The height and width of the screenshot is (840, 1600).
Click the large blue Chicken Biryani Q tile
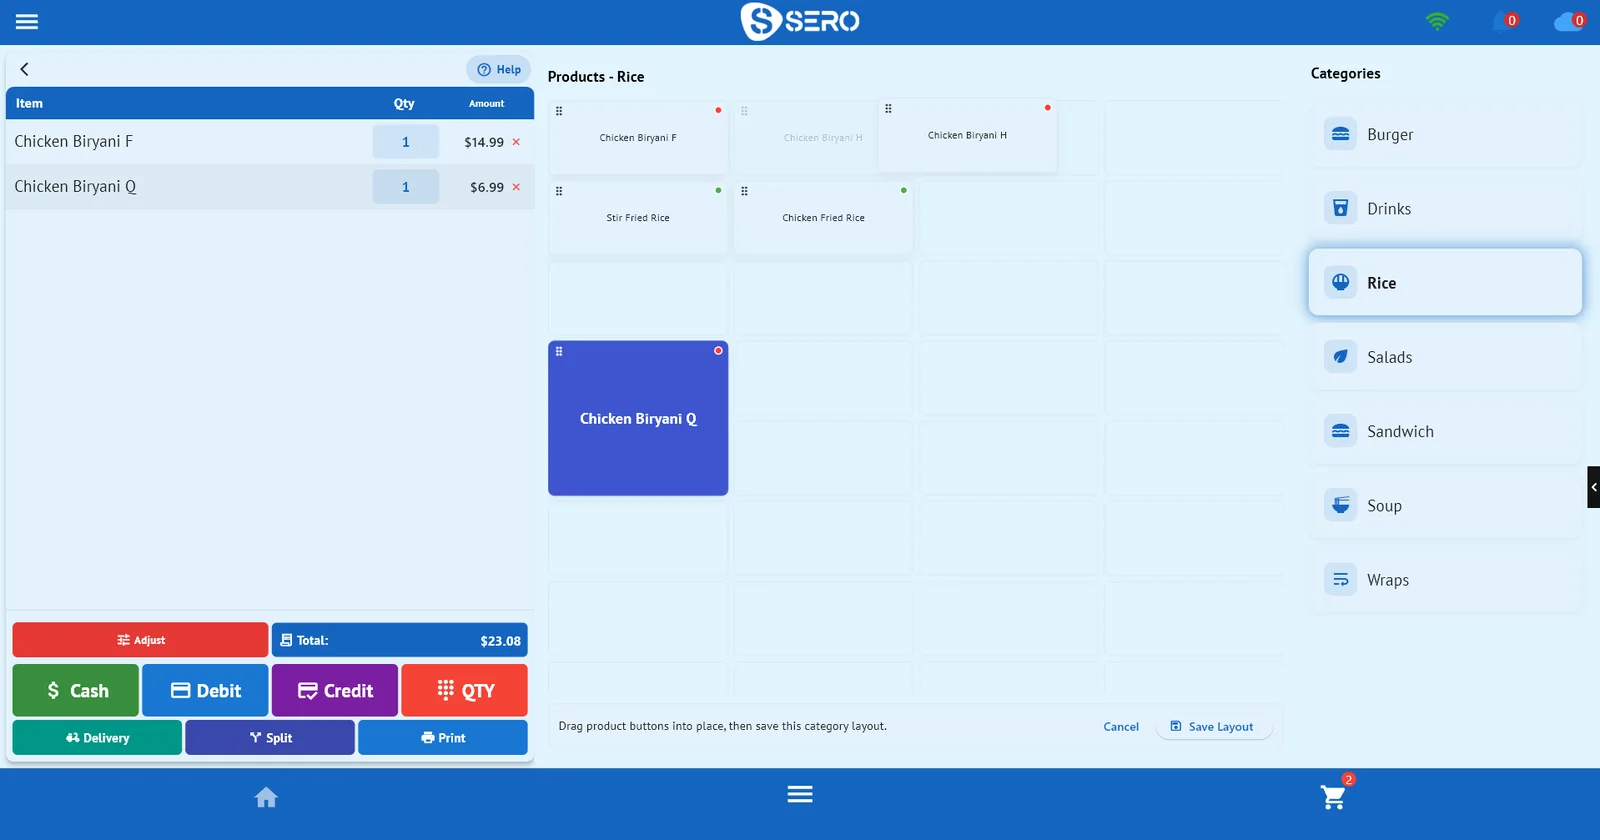pyautogui.click(x=638, y=418)
